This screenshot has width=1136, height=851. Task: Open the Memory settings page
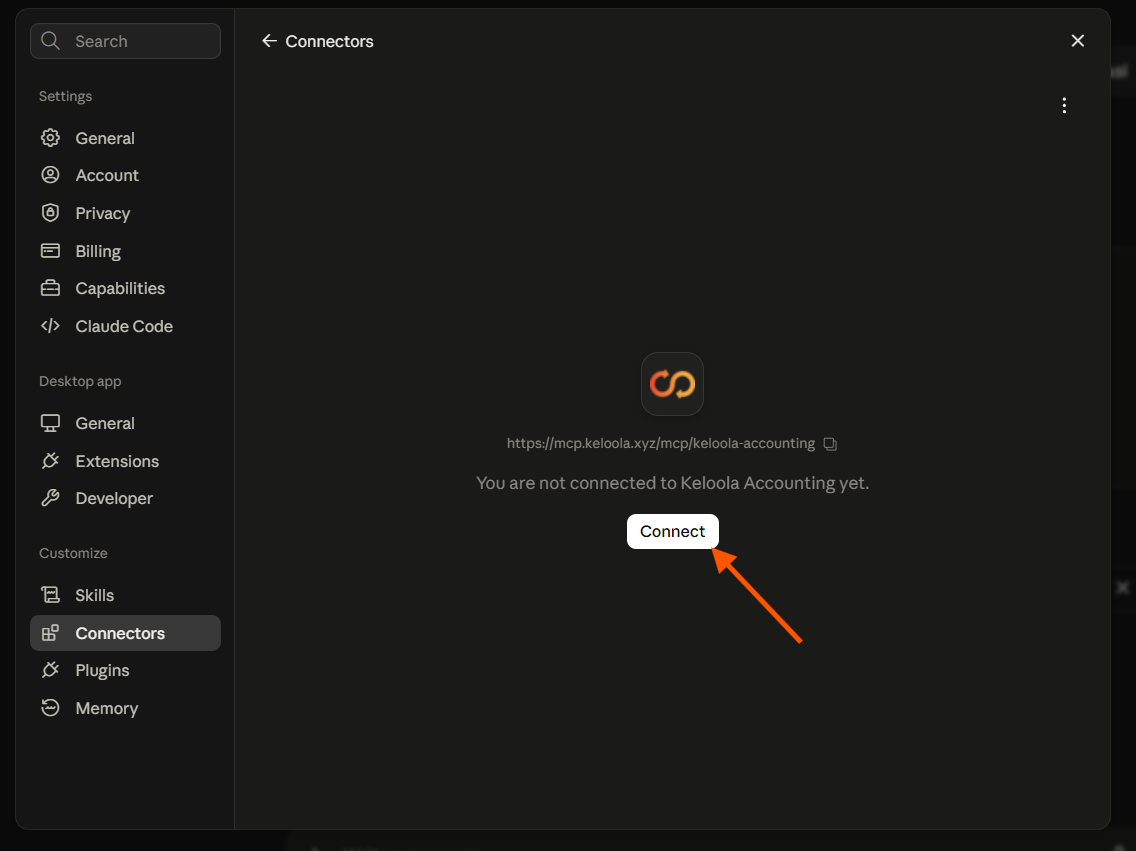pos(125,708)
